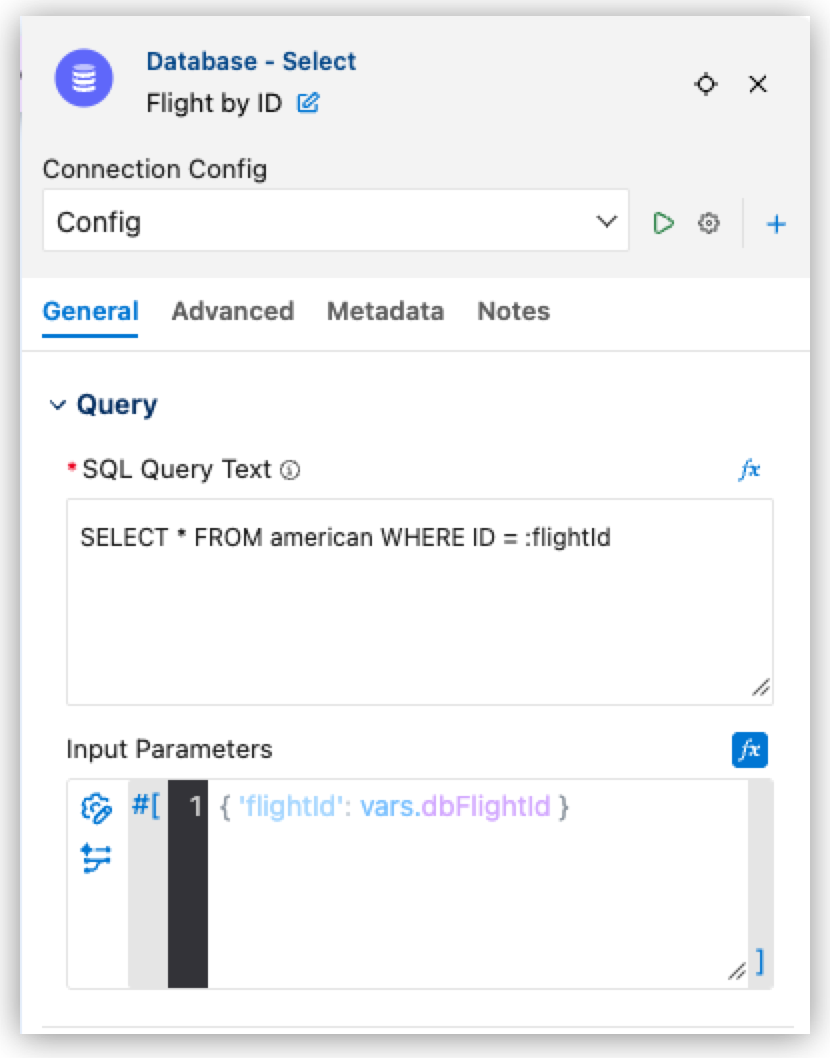Screen dimensions: 830x1058
Task: Click the Connection Config label
Action: tap(155, 169)
